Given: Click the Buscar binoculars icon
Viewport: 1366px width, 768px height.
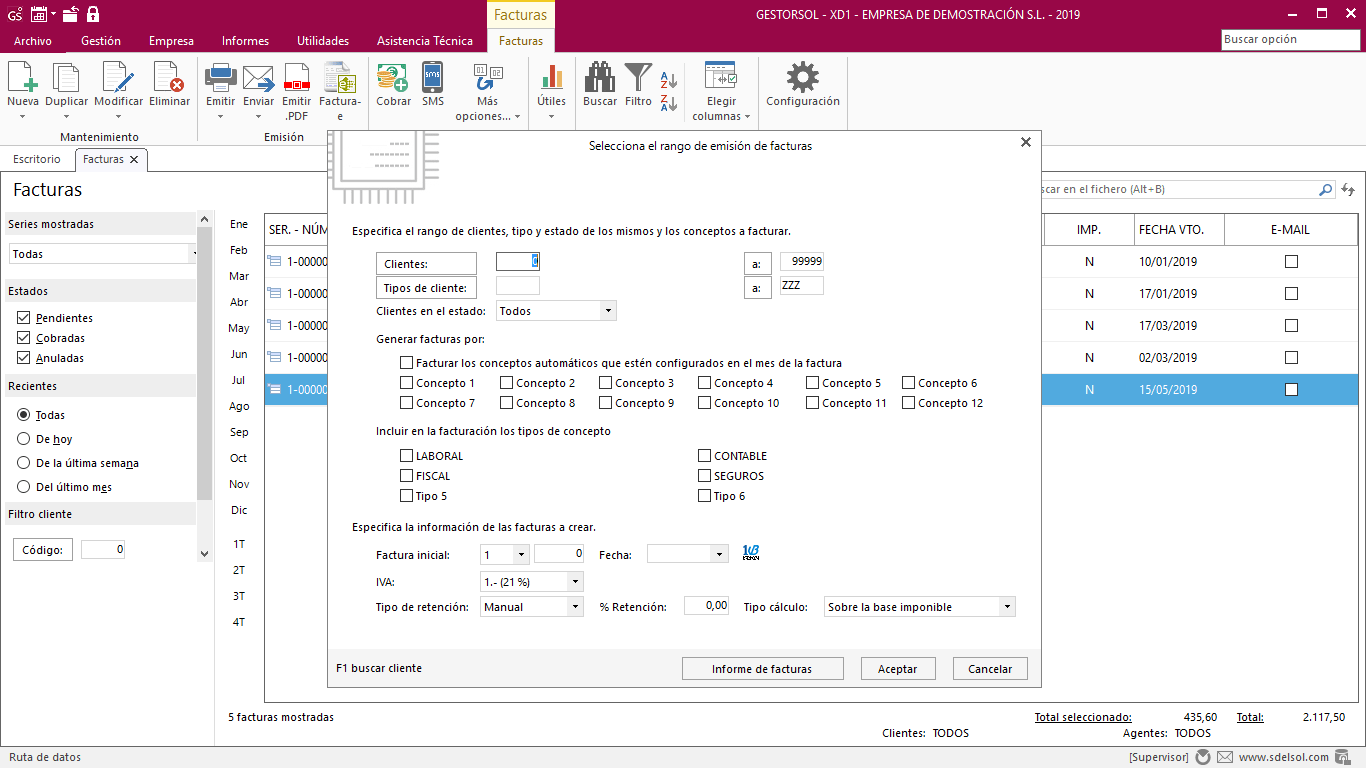Looking at the screenshot, I should tap(600, 78).
